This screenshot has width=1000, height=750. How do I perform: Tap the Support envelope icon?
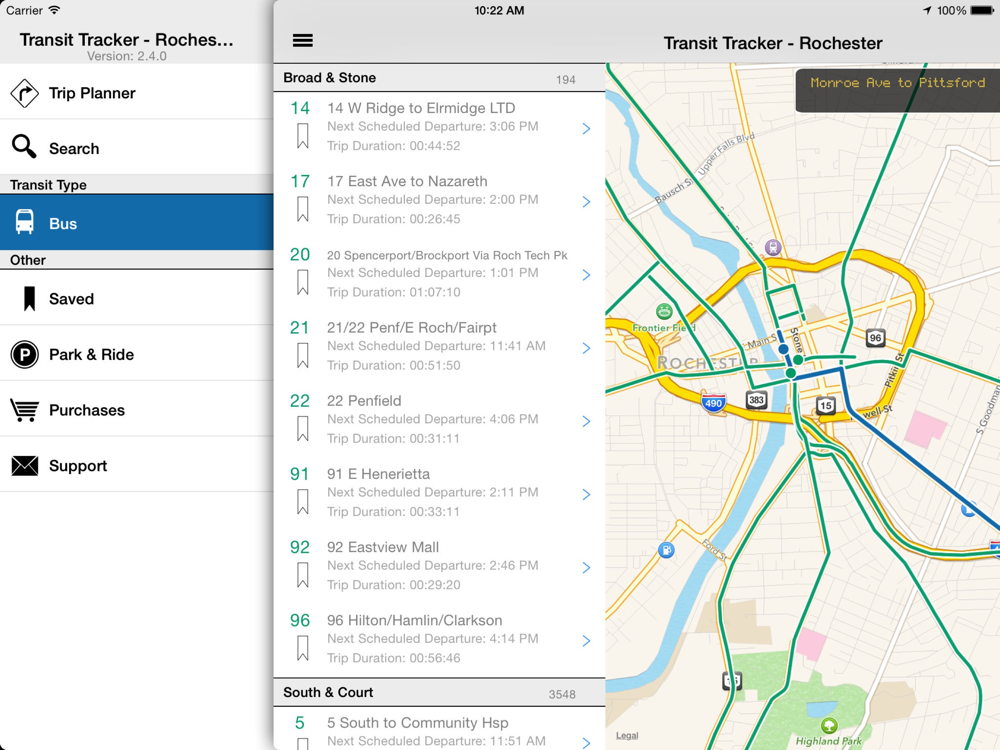[x=24, y=466]
